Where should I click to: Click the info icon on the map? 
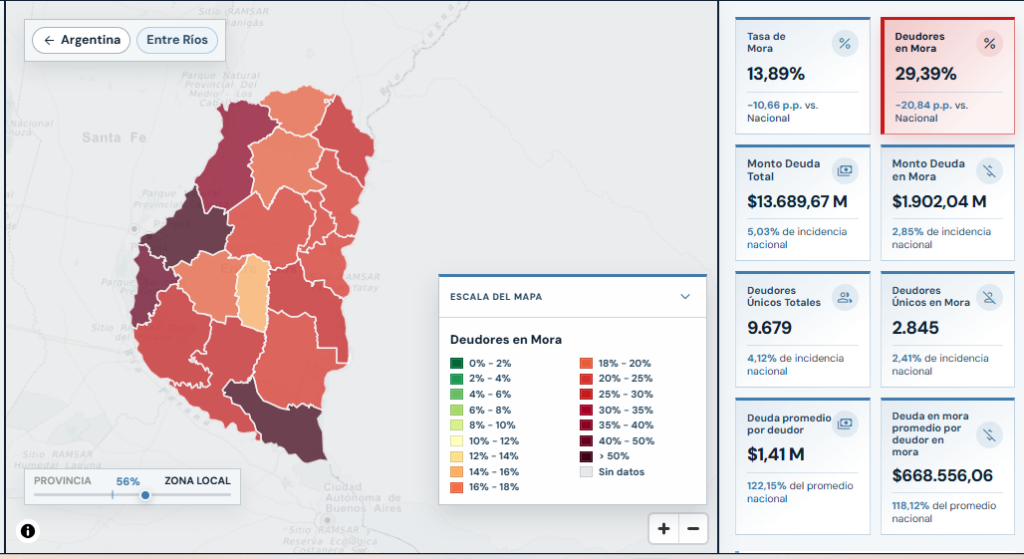point(27,531)
